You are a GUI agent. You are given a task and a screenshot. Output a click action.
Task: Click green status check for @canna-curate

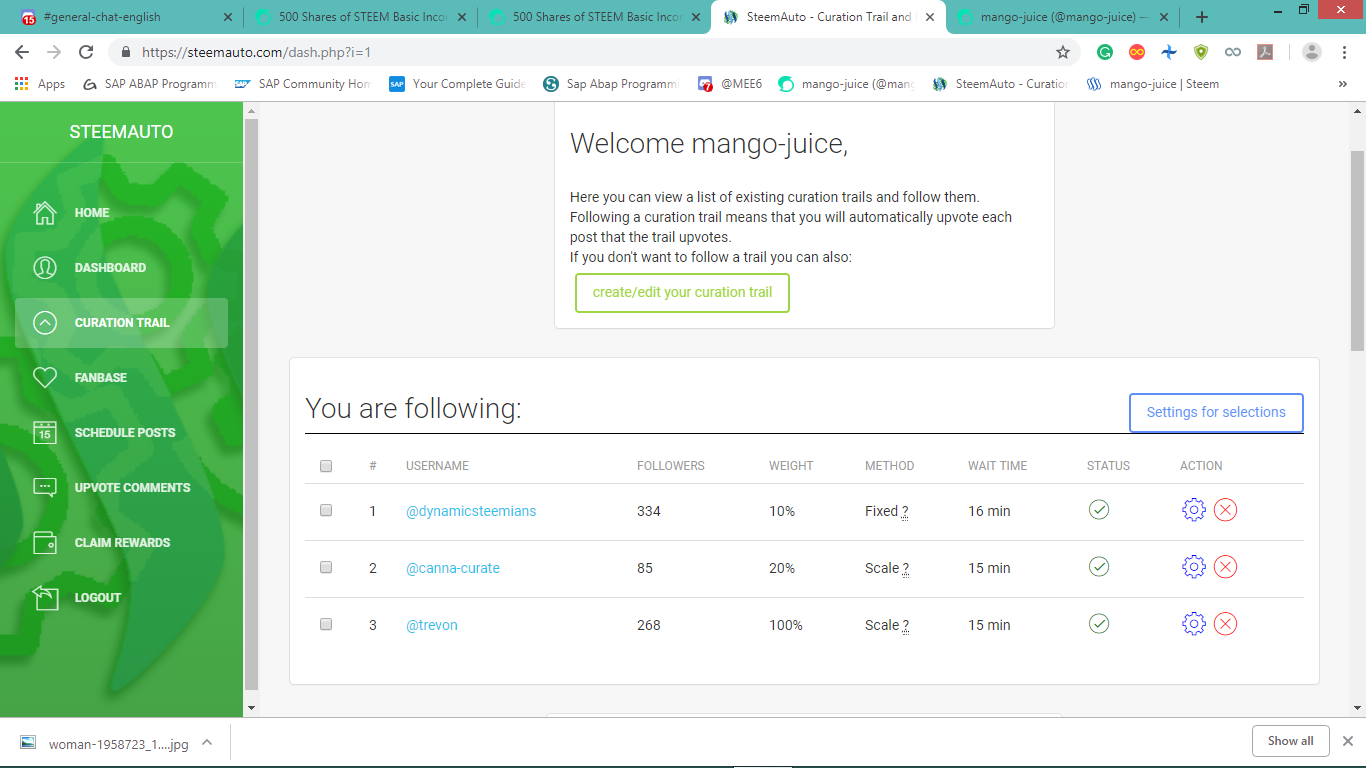[1099, 567]
